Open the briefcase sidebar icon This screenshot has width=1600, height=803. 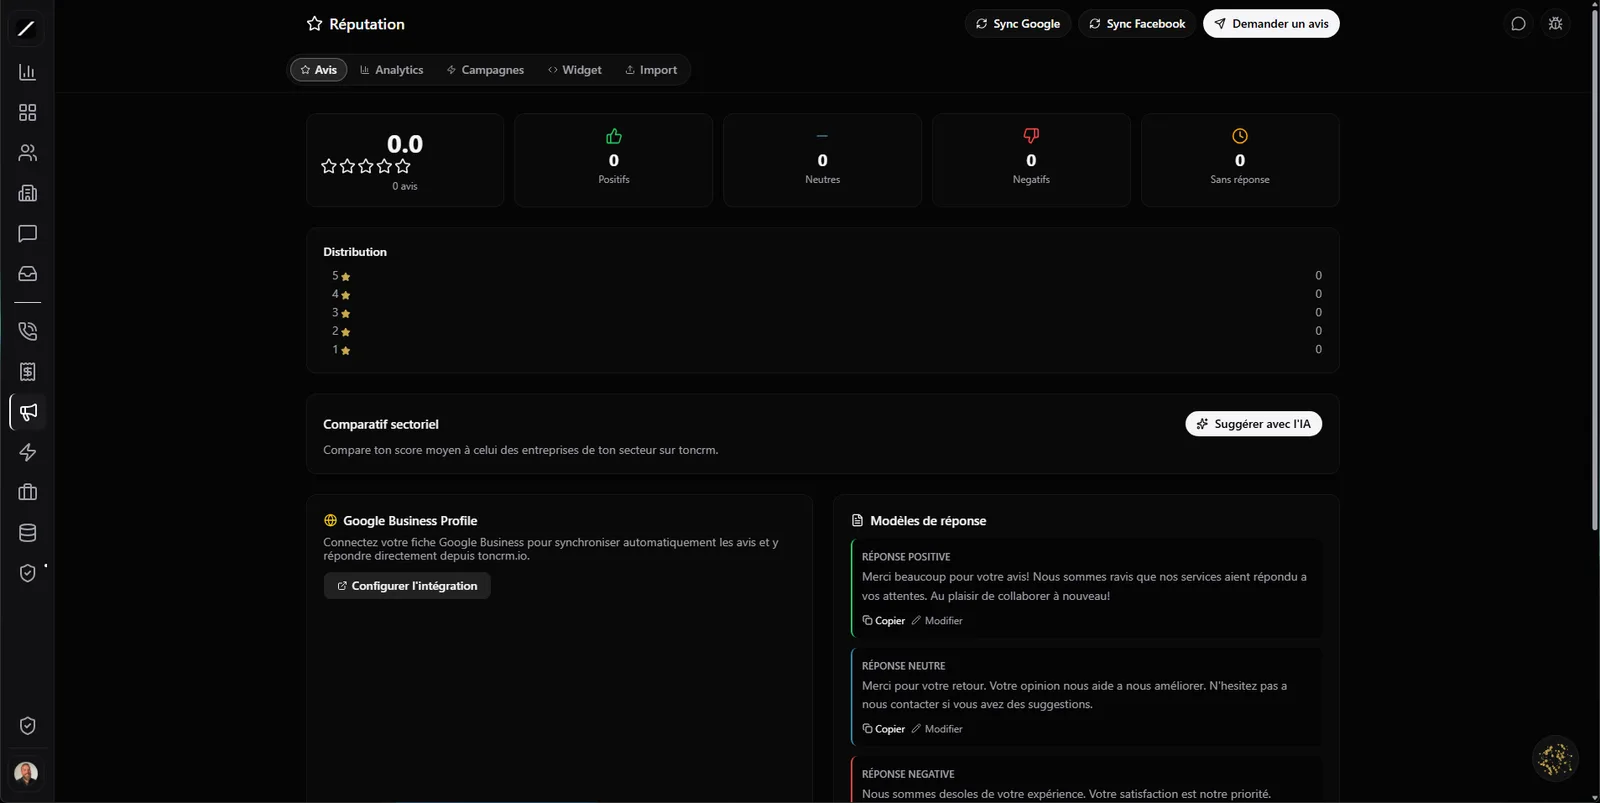27,492
